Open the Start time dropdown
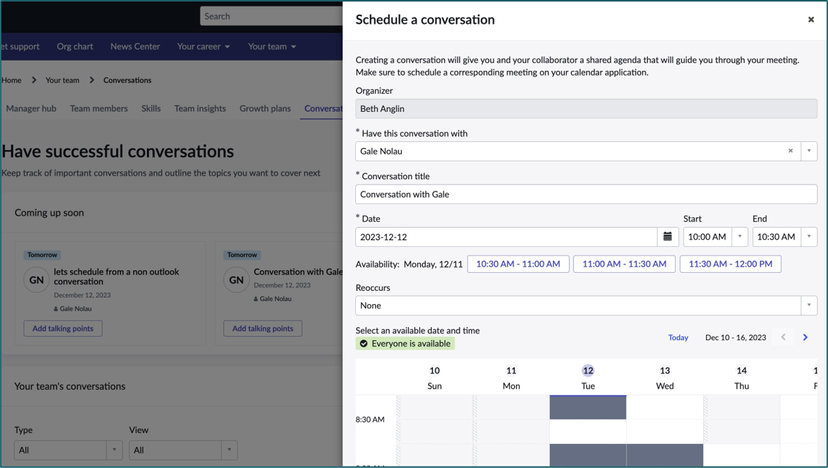 point(740,237)
